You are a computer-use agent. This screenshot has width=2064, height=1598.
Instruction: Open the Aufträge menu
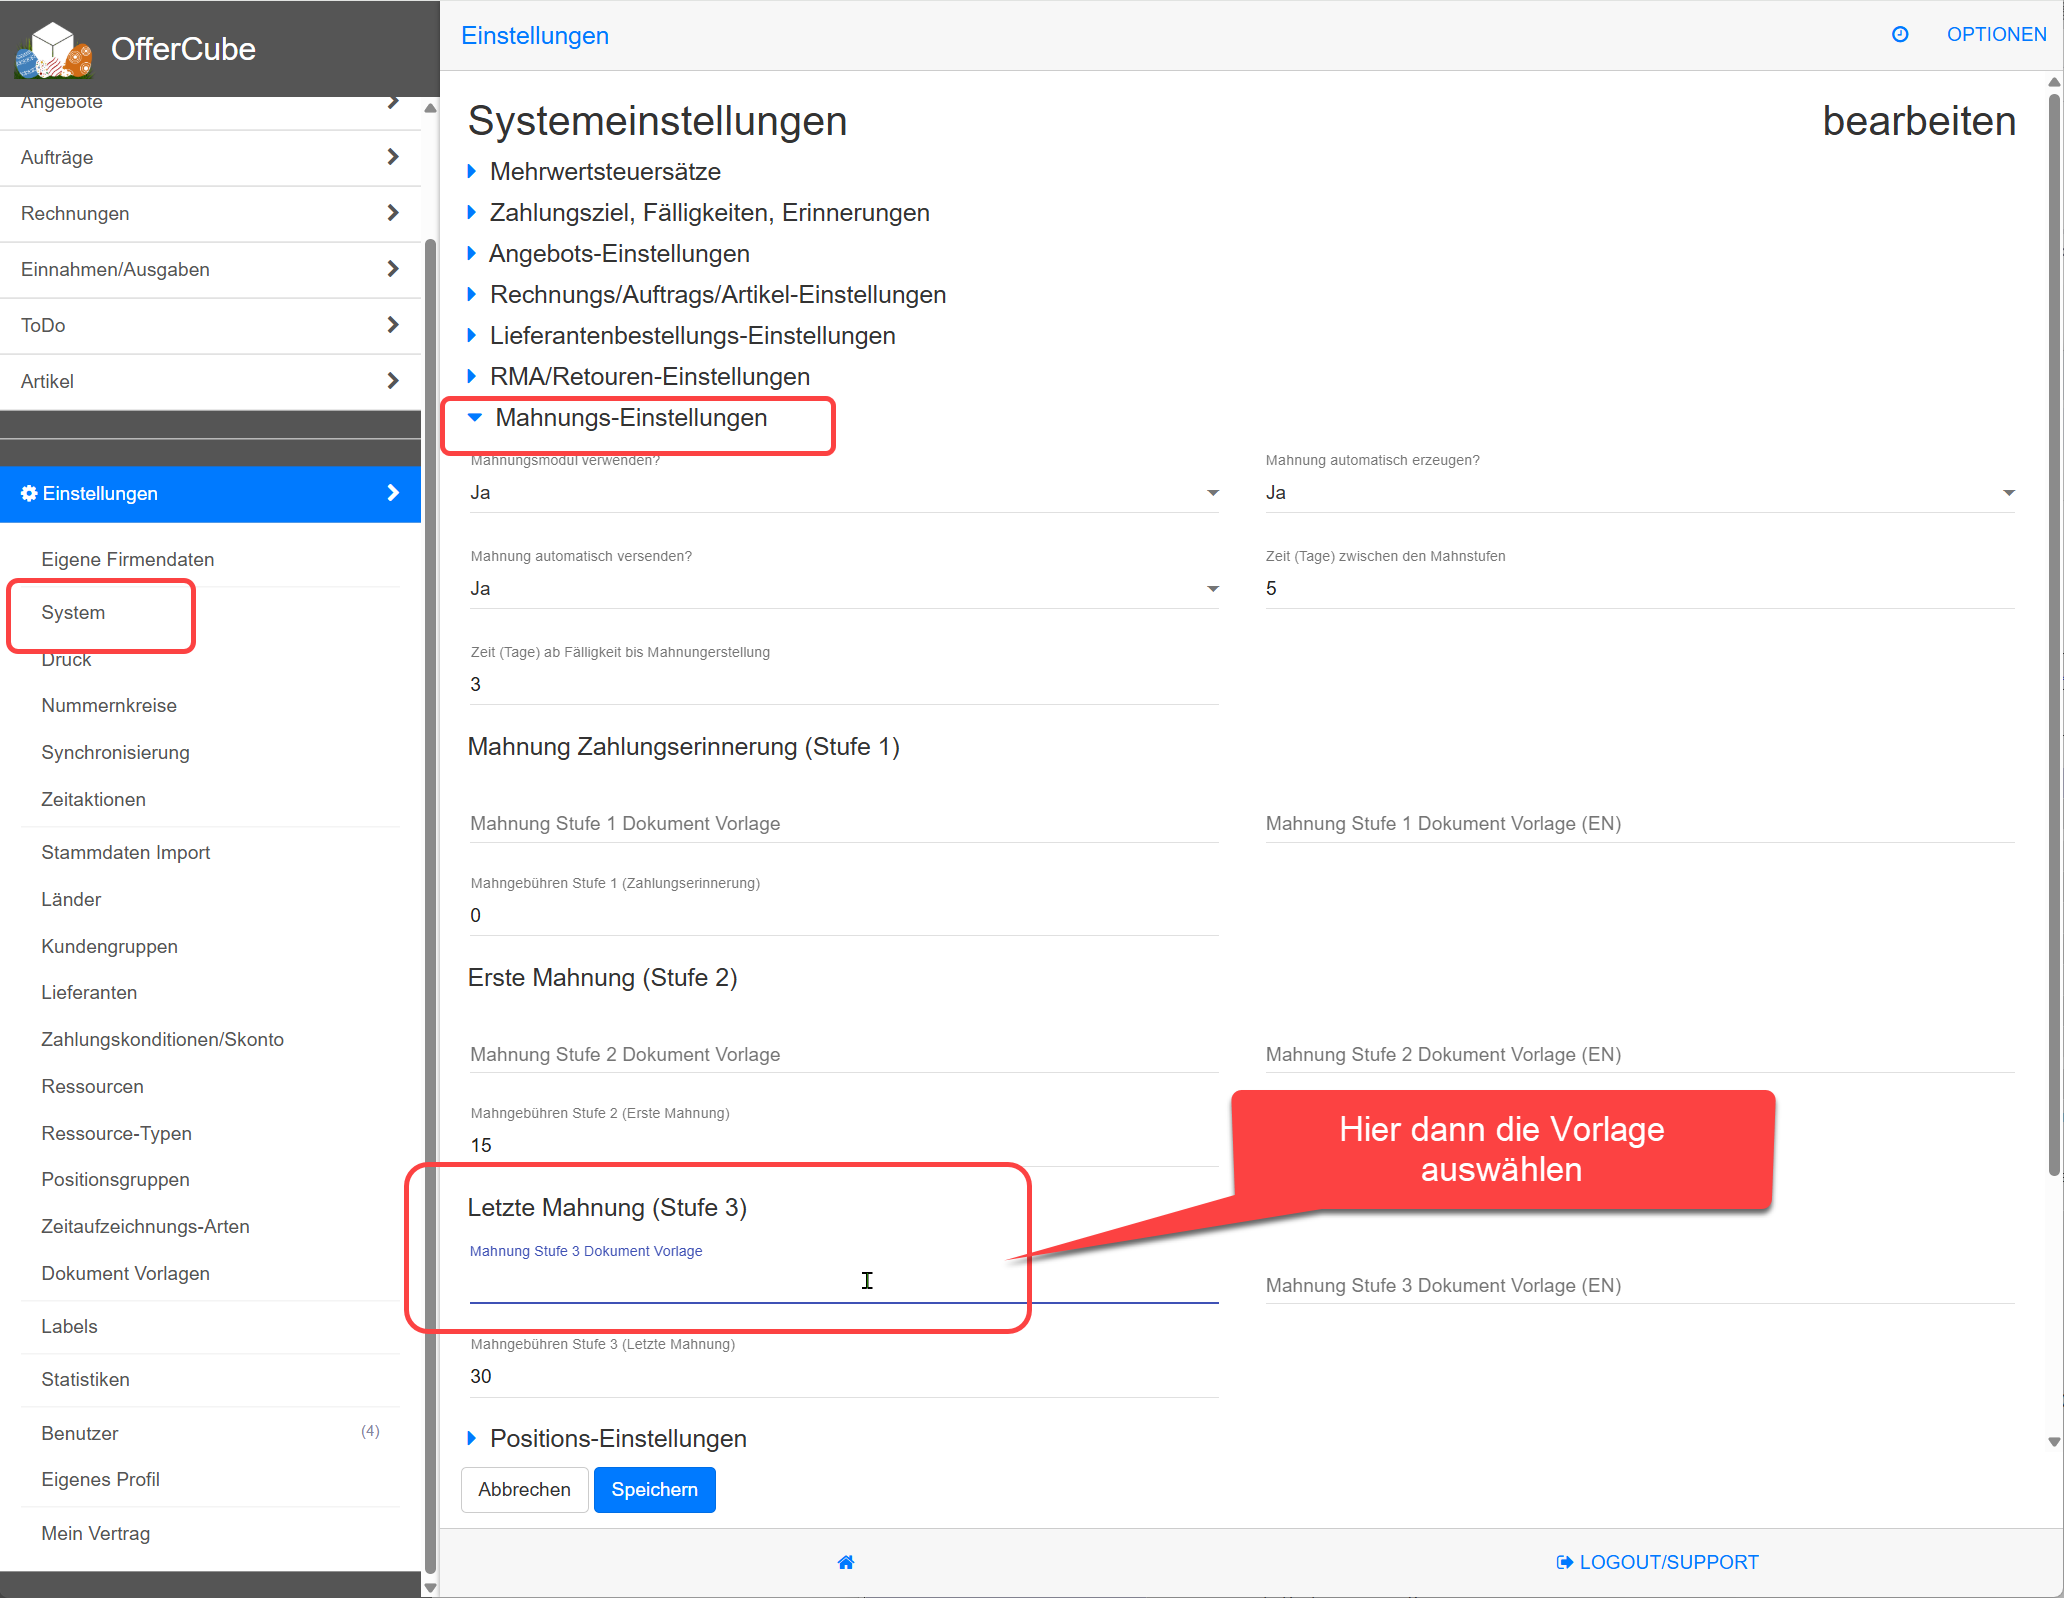click(x=210, y=158)
